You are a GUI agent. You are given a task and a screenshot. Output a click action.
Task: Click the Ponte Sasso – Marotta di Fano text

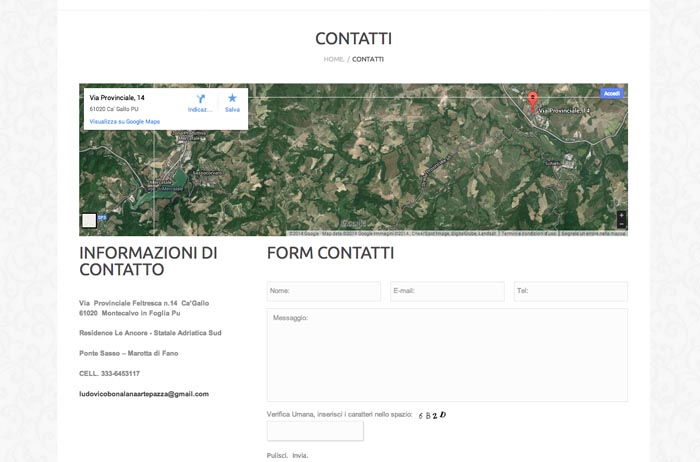[129, 353]
